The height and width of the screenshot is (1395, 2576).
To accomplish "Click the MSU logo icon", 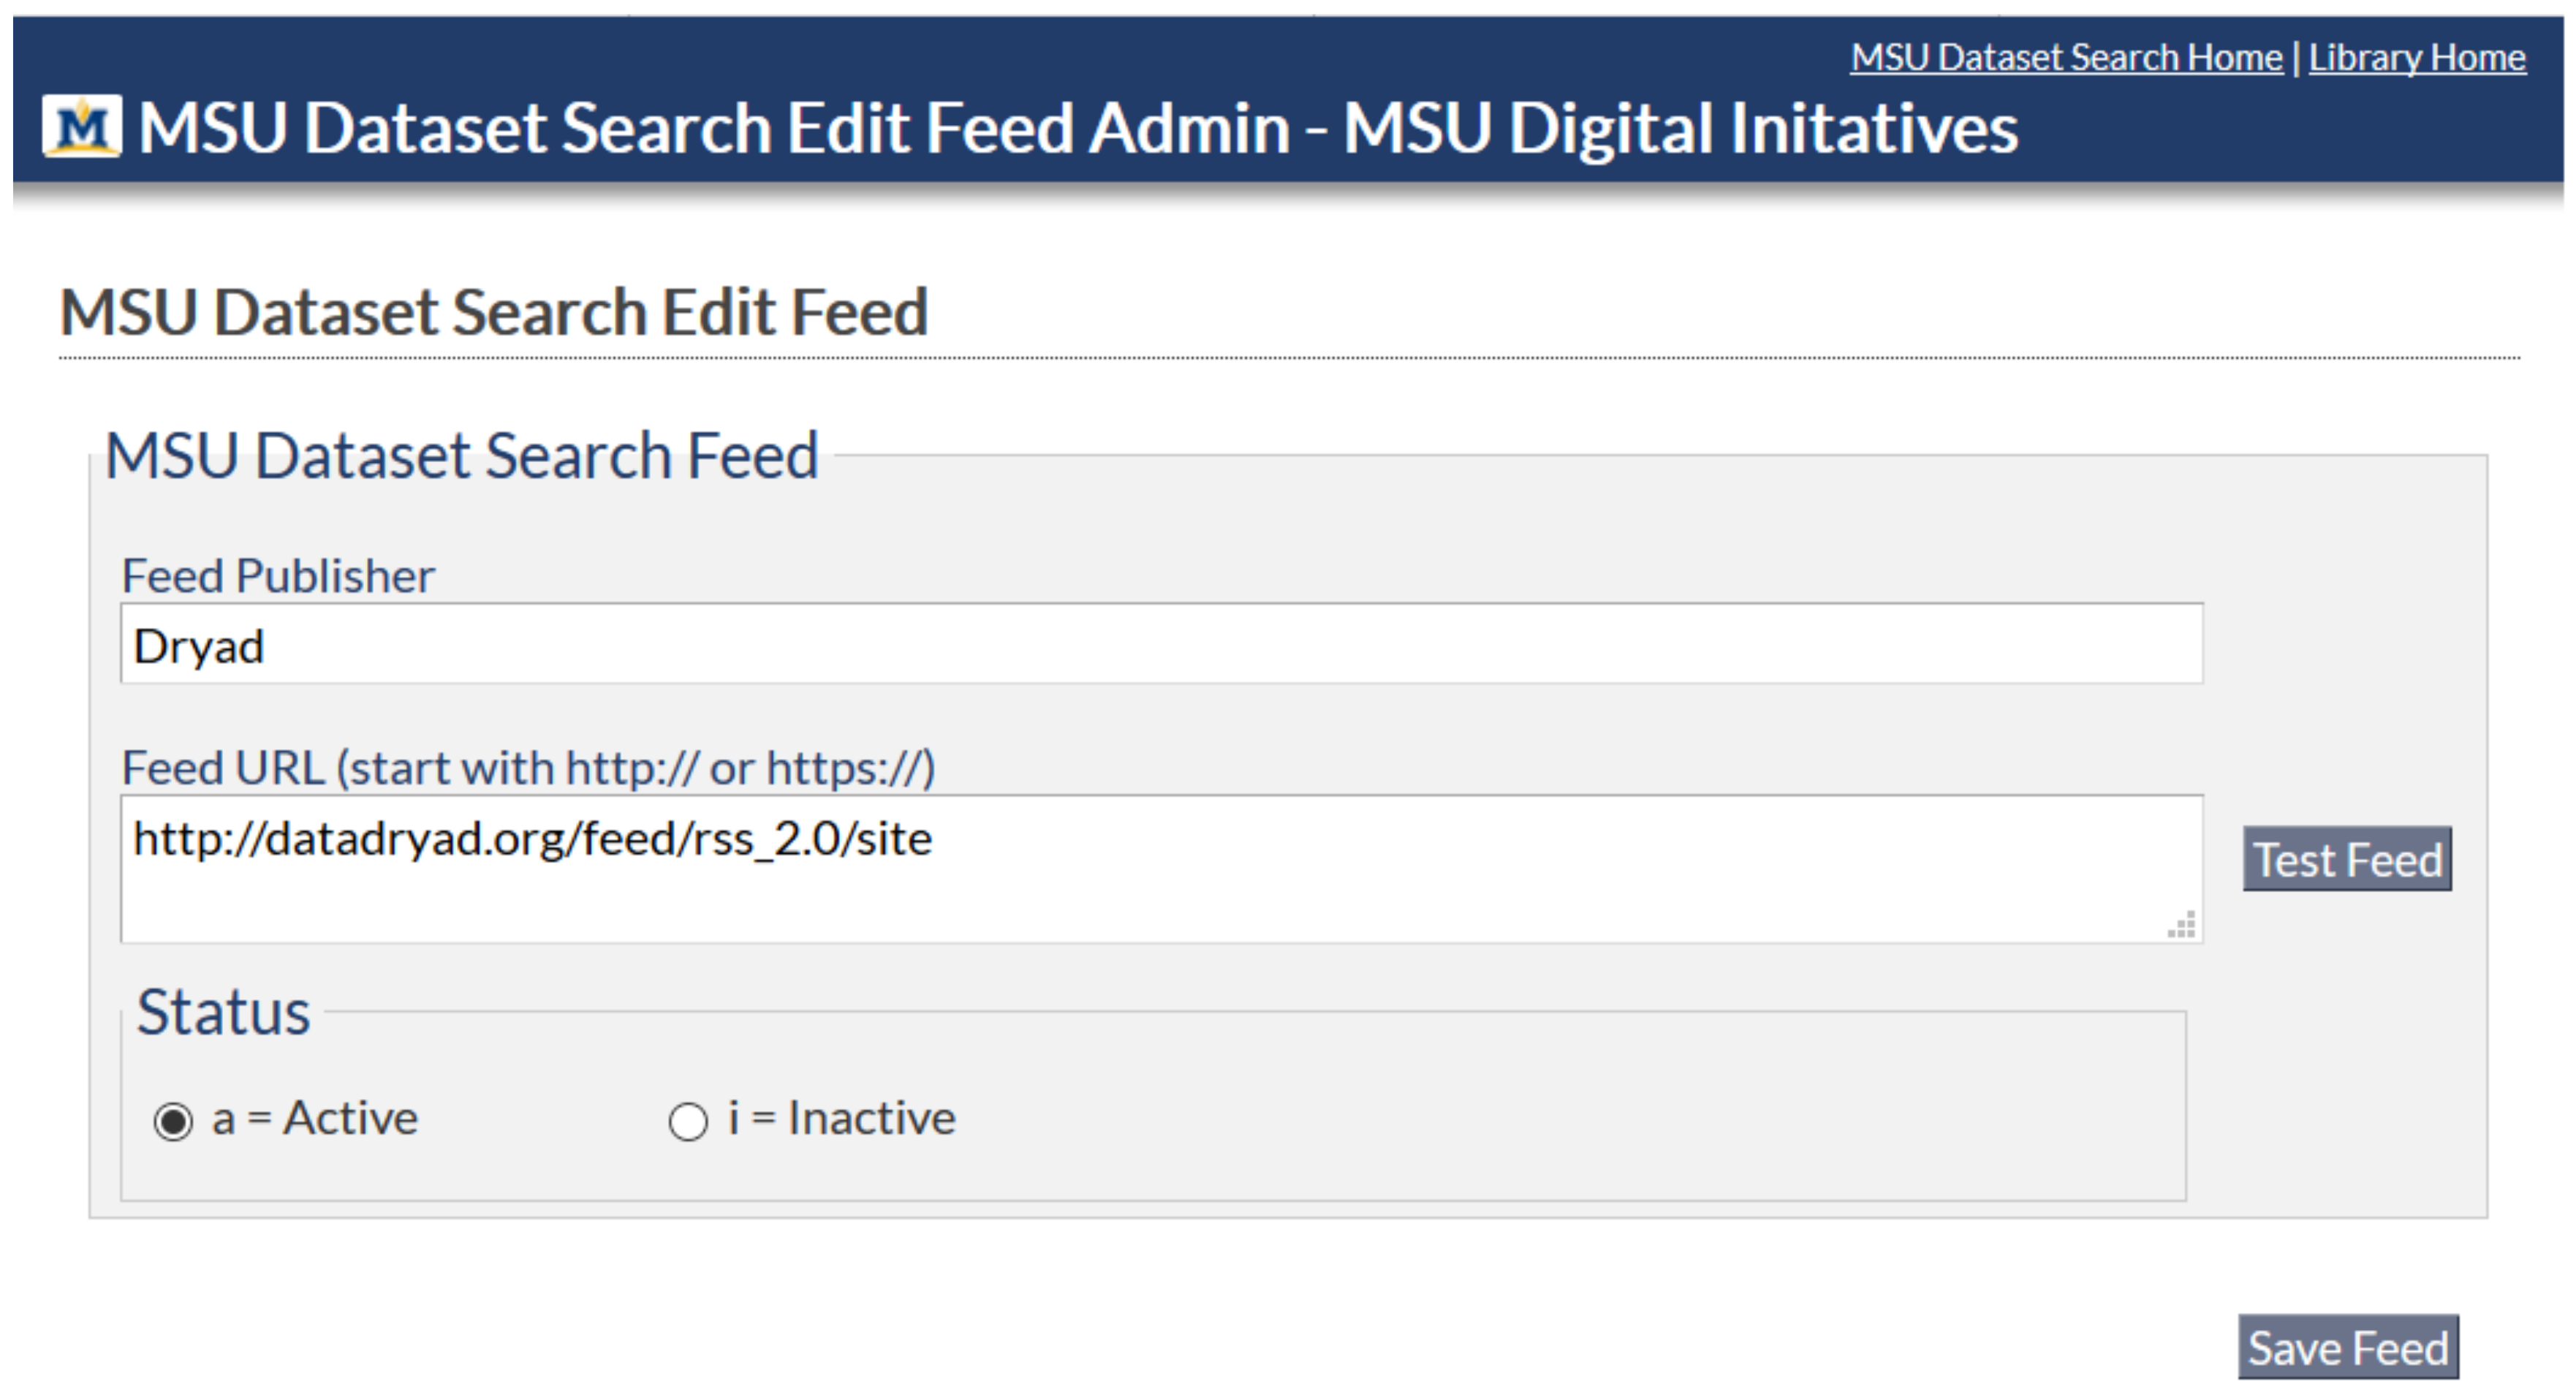I will click(x=82, y=127).
